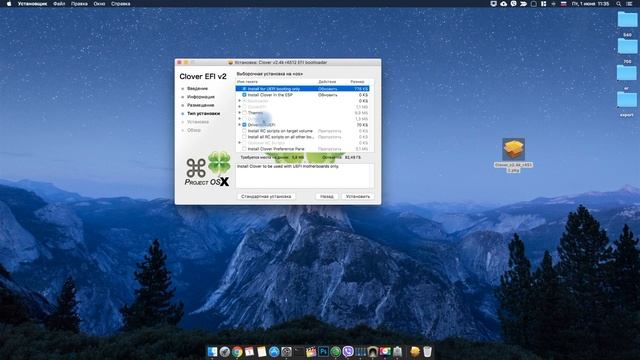Open the Окно menu

(99, 4)
